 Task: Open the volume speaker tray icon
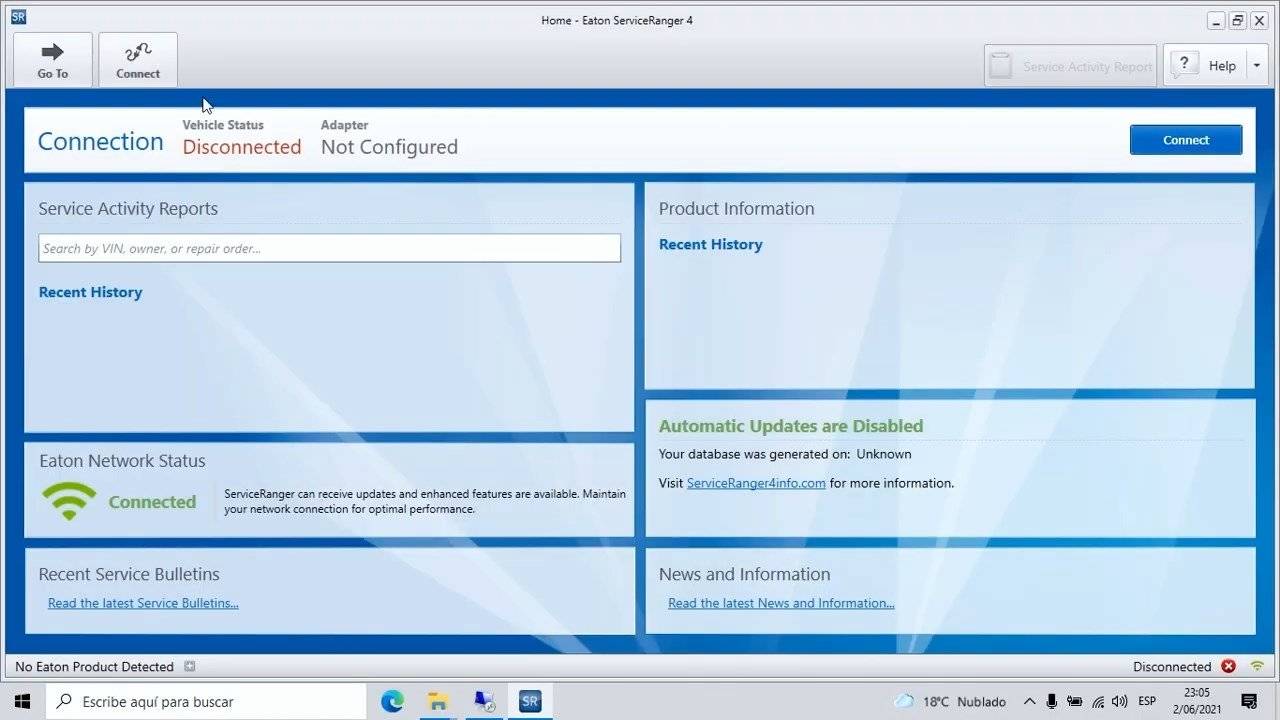tap(1120, 701)
